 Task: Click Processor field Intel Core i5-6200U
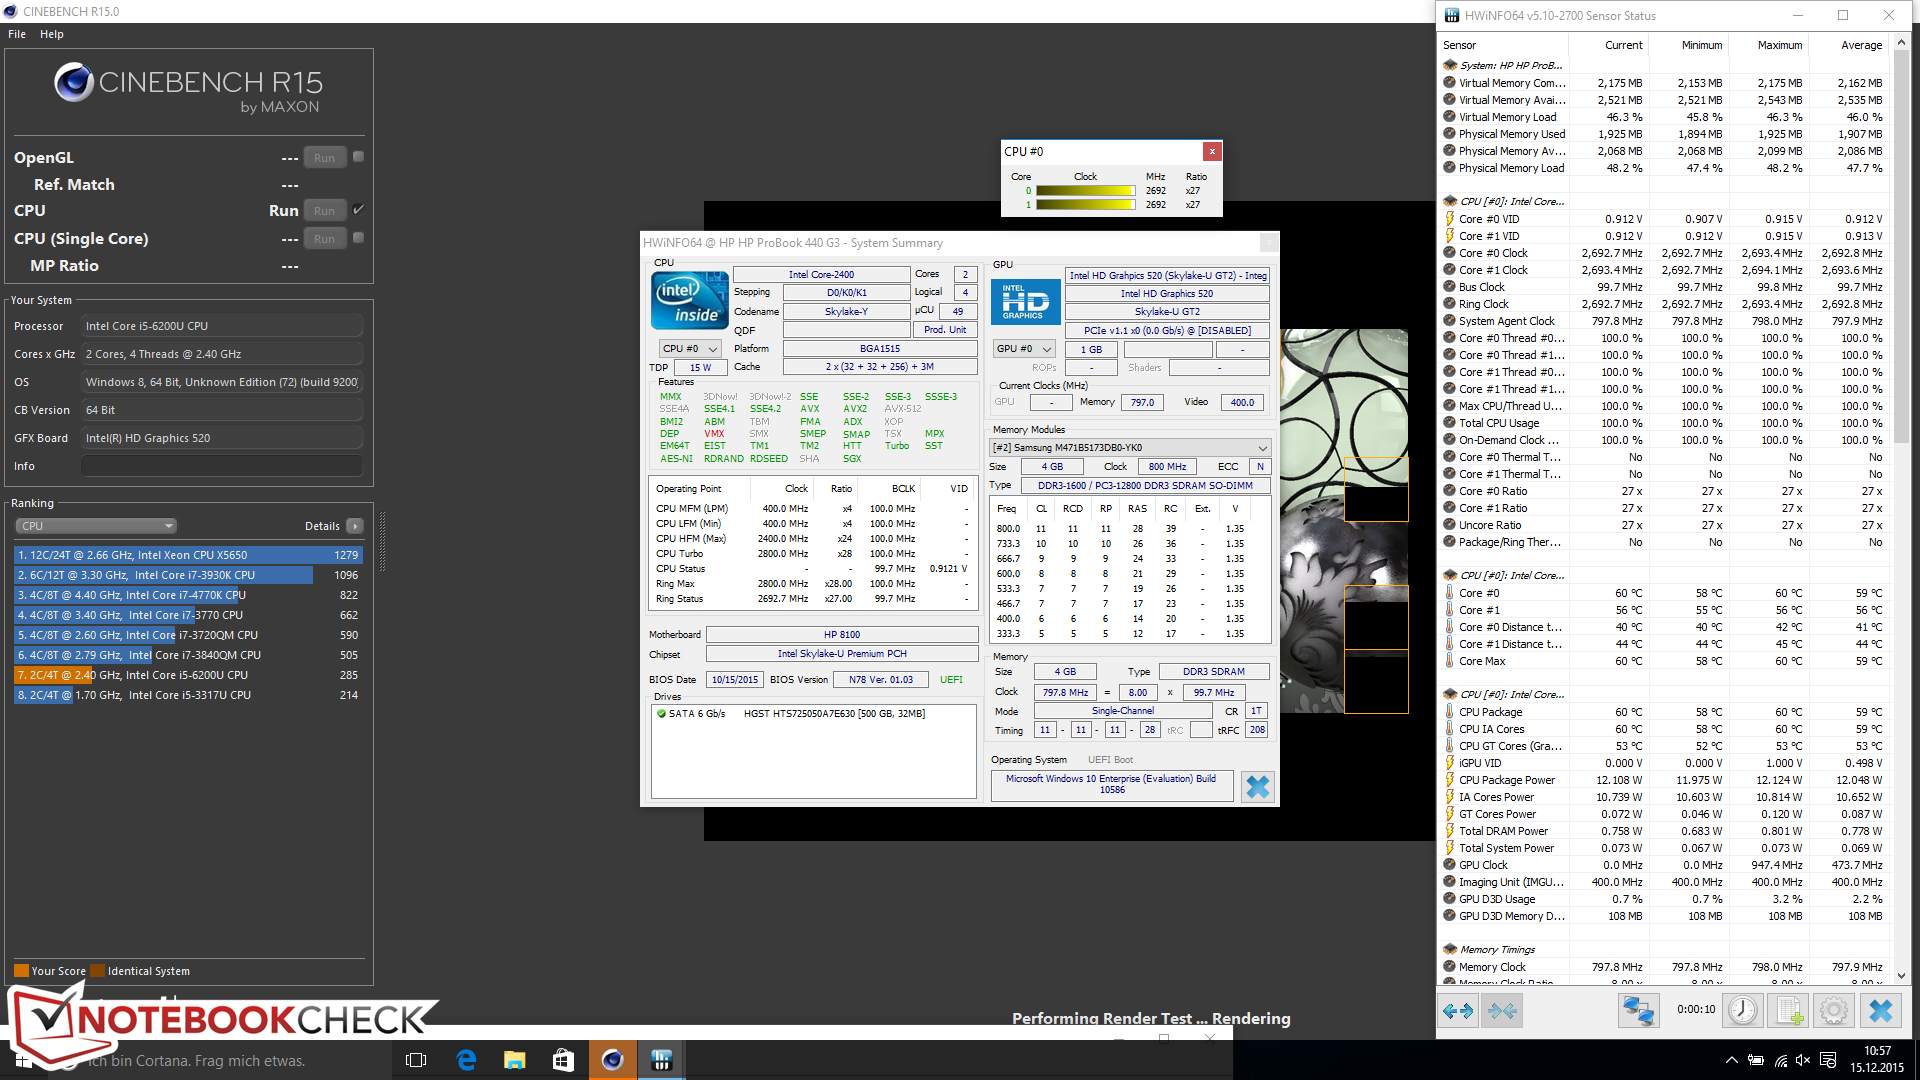click(x=222, y=326)
